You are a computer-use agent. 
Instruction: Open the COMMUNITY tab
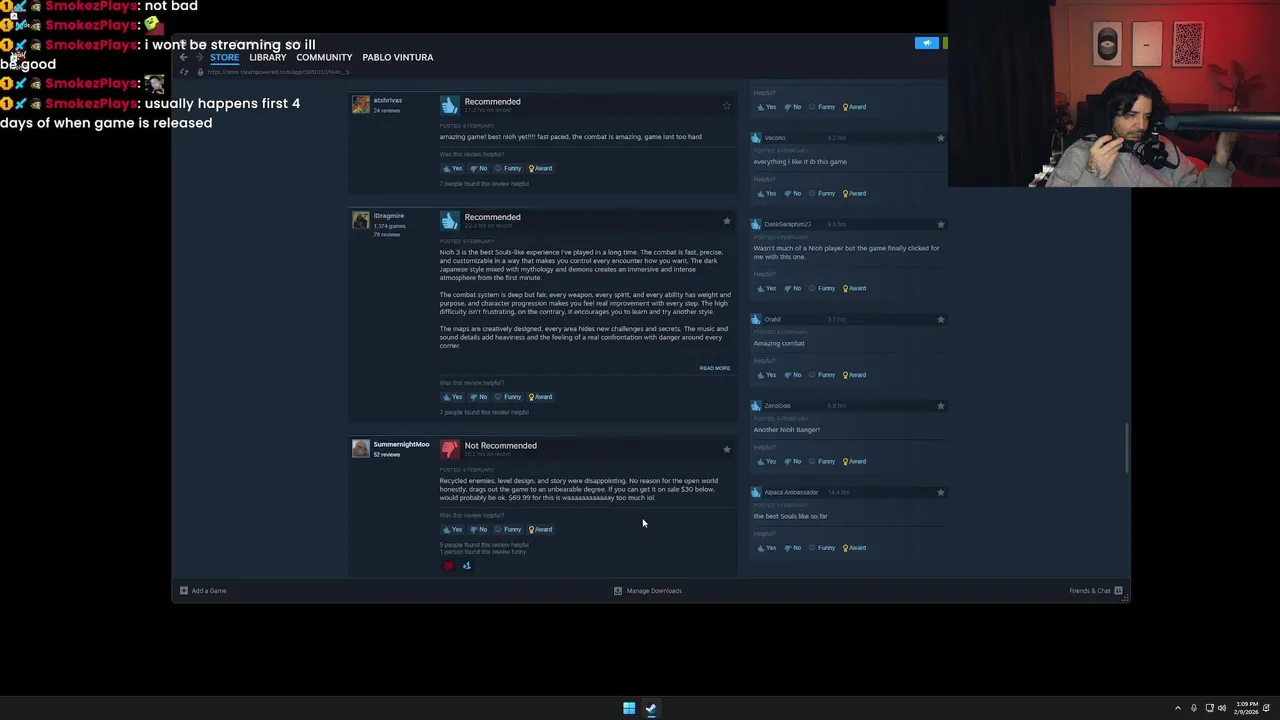coord(324,57)
